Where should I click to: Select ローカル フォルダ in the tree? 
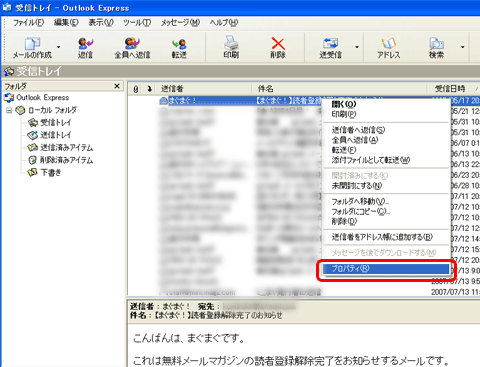pos(52,110)
